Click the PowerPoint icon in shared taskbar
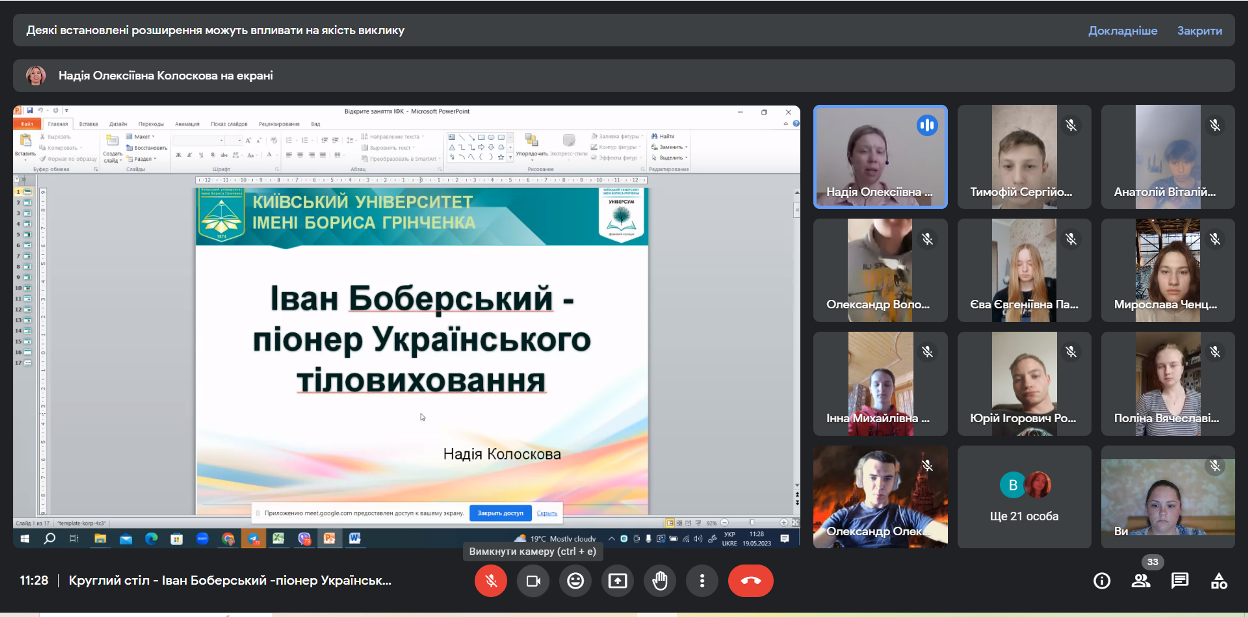The height and width of the screenshot is (617, 1248). point(328,538)
